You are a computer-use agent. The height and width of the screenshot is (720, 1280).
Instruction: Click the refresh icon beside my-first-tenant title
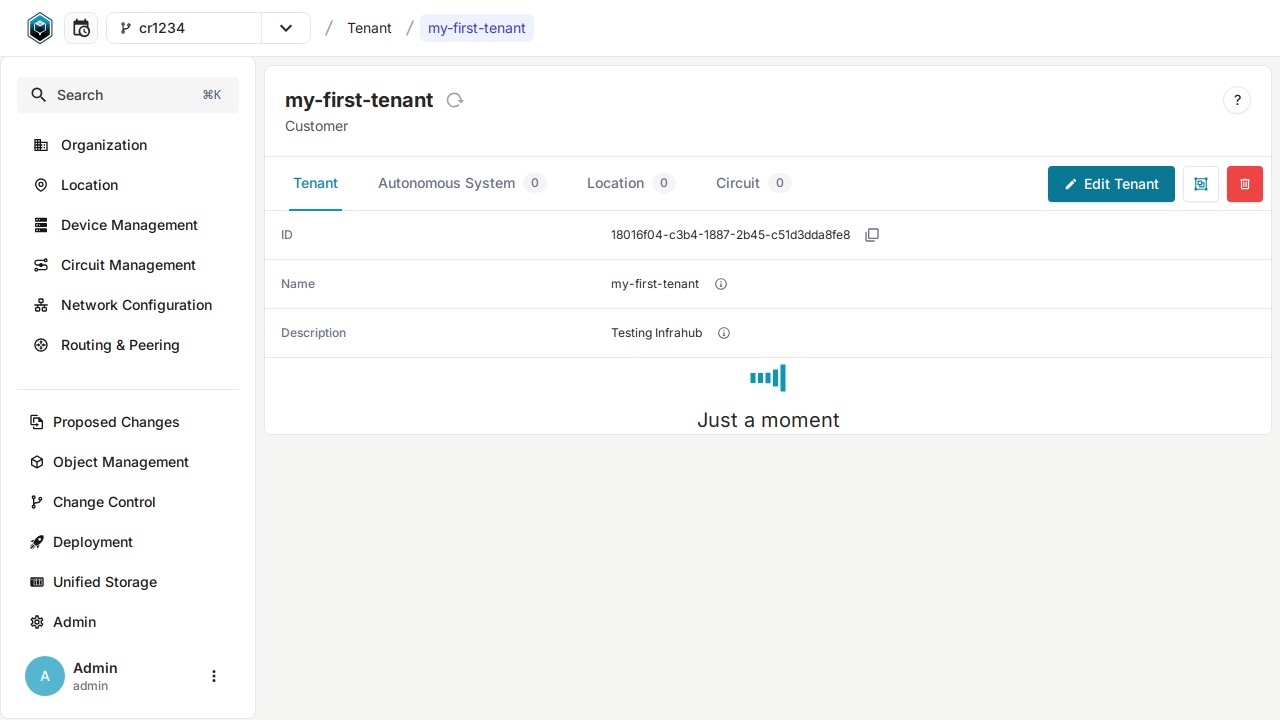pyautogui.click(x=455, y=100)
